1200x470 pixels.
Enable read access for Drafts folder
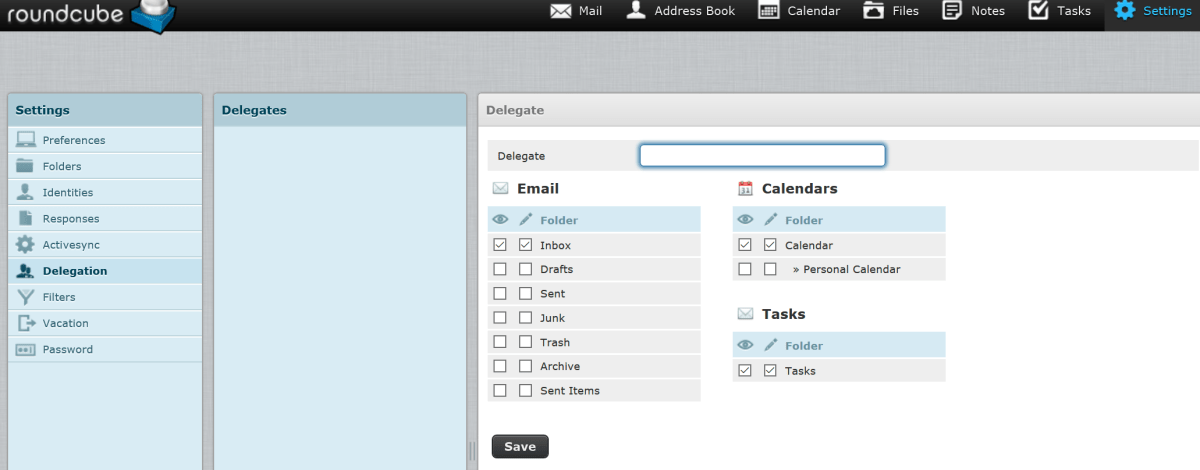pyautogui.click(x=500, y=269)
